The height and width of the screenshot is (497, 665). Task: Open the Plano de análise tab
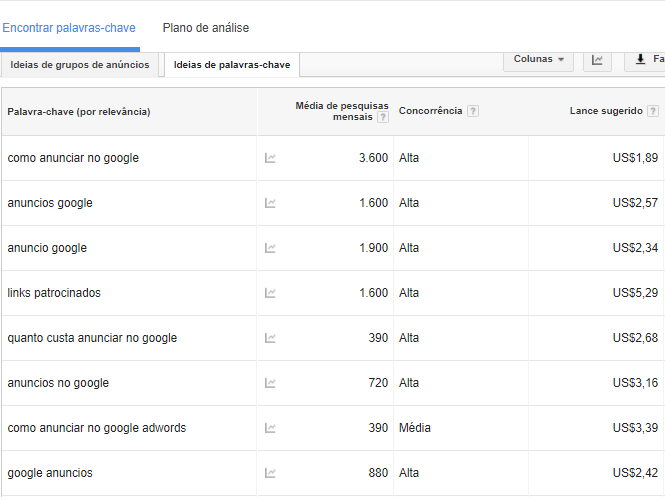(206, 28)
